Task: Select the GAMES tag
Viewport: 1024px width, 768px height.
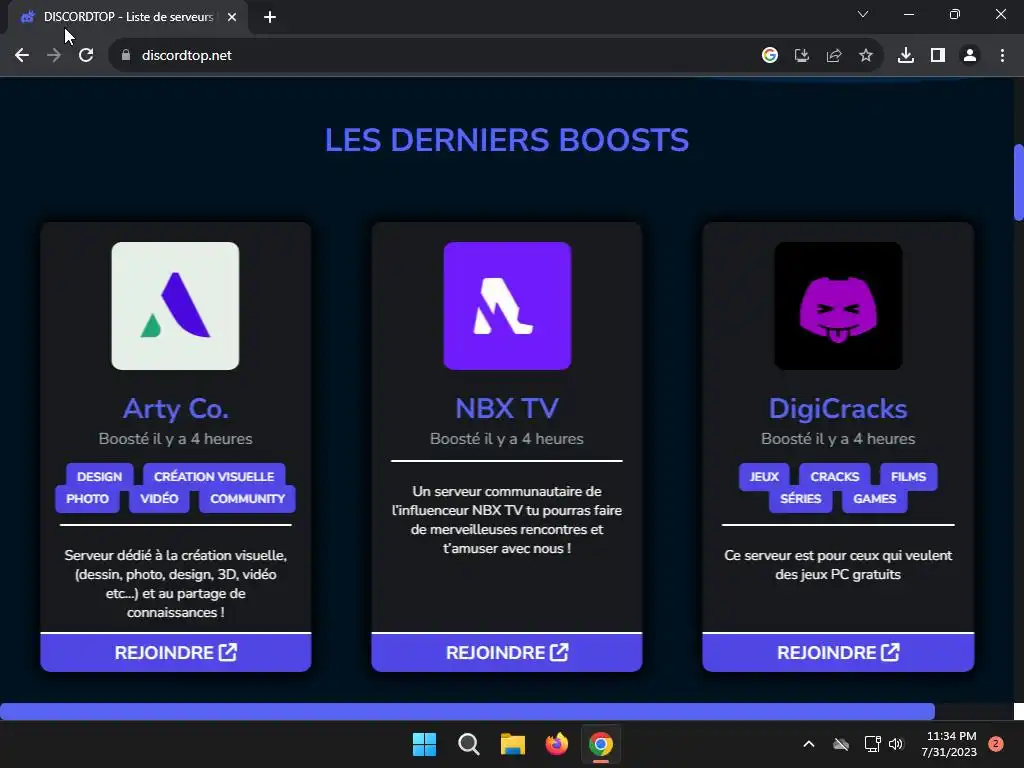Action: tap(874, 499)
